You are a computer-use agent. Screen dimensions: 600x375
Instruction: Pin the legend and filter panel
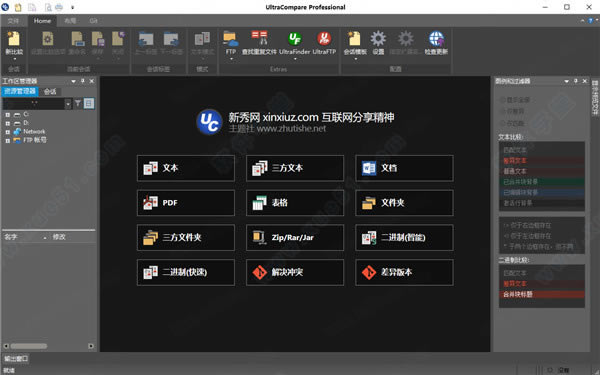(x=576, y=81)
